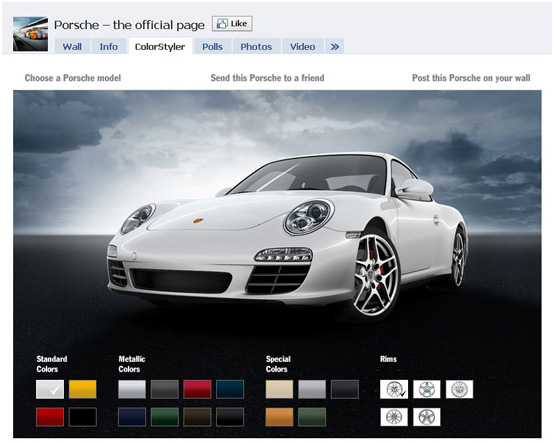Pick the ruby red metallic swatch
Image resolution: width=554 pixels, height=443 pixels.
[197, 389]
